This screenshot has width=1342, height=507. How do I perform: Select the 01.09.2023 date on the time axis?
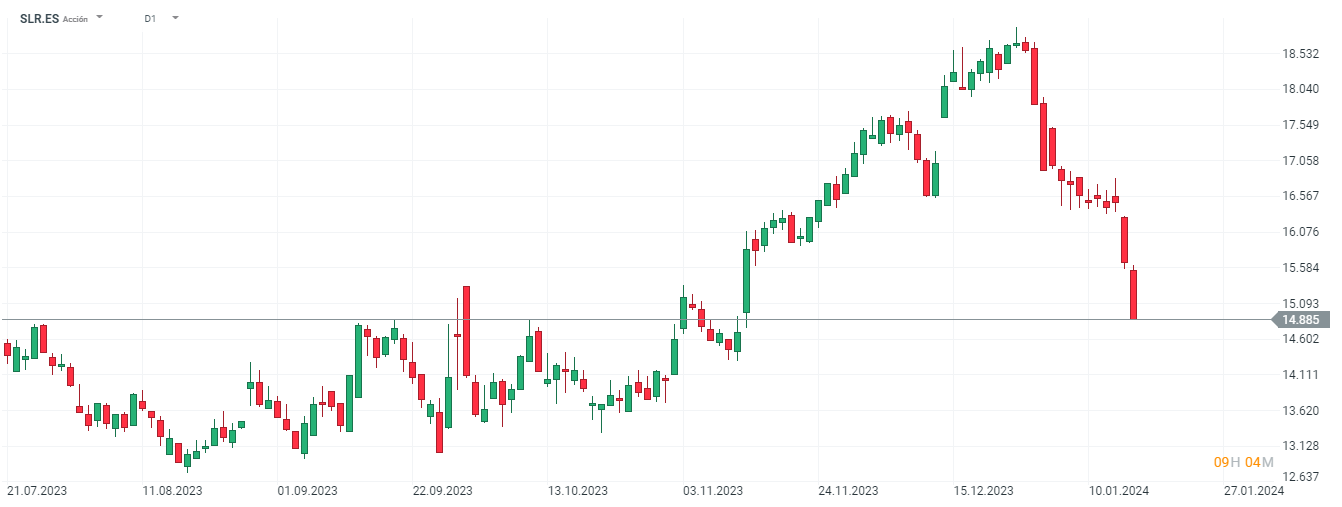click(307, 491)
